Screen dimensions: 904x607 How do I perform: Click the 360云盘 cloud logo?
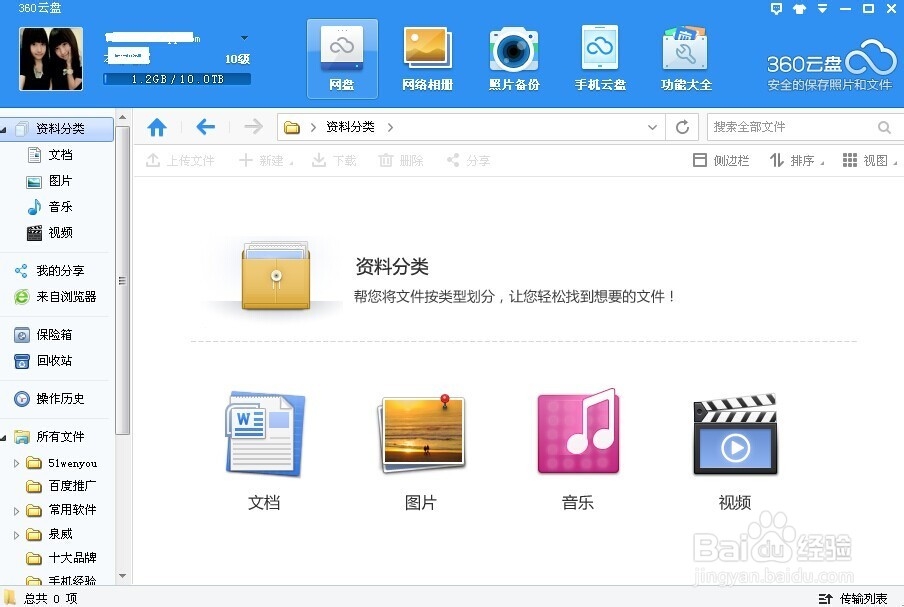coord(830,65)
